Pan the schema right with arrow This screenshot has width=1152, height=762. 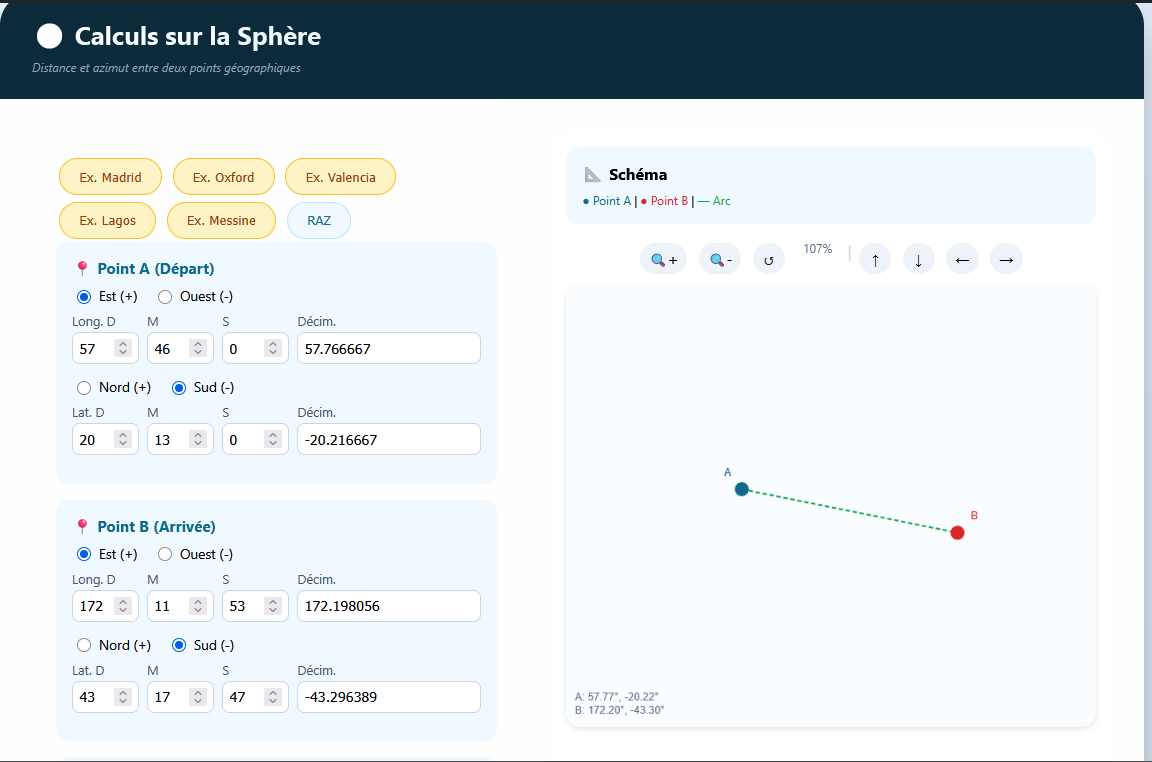click(x=1006, y=260)
